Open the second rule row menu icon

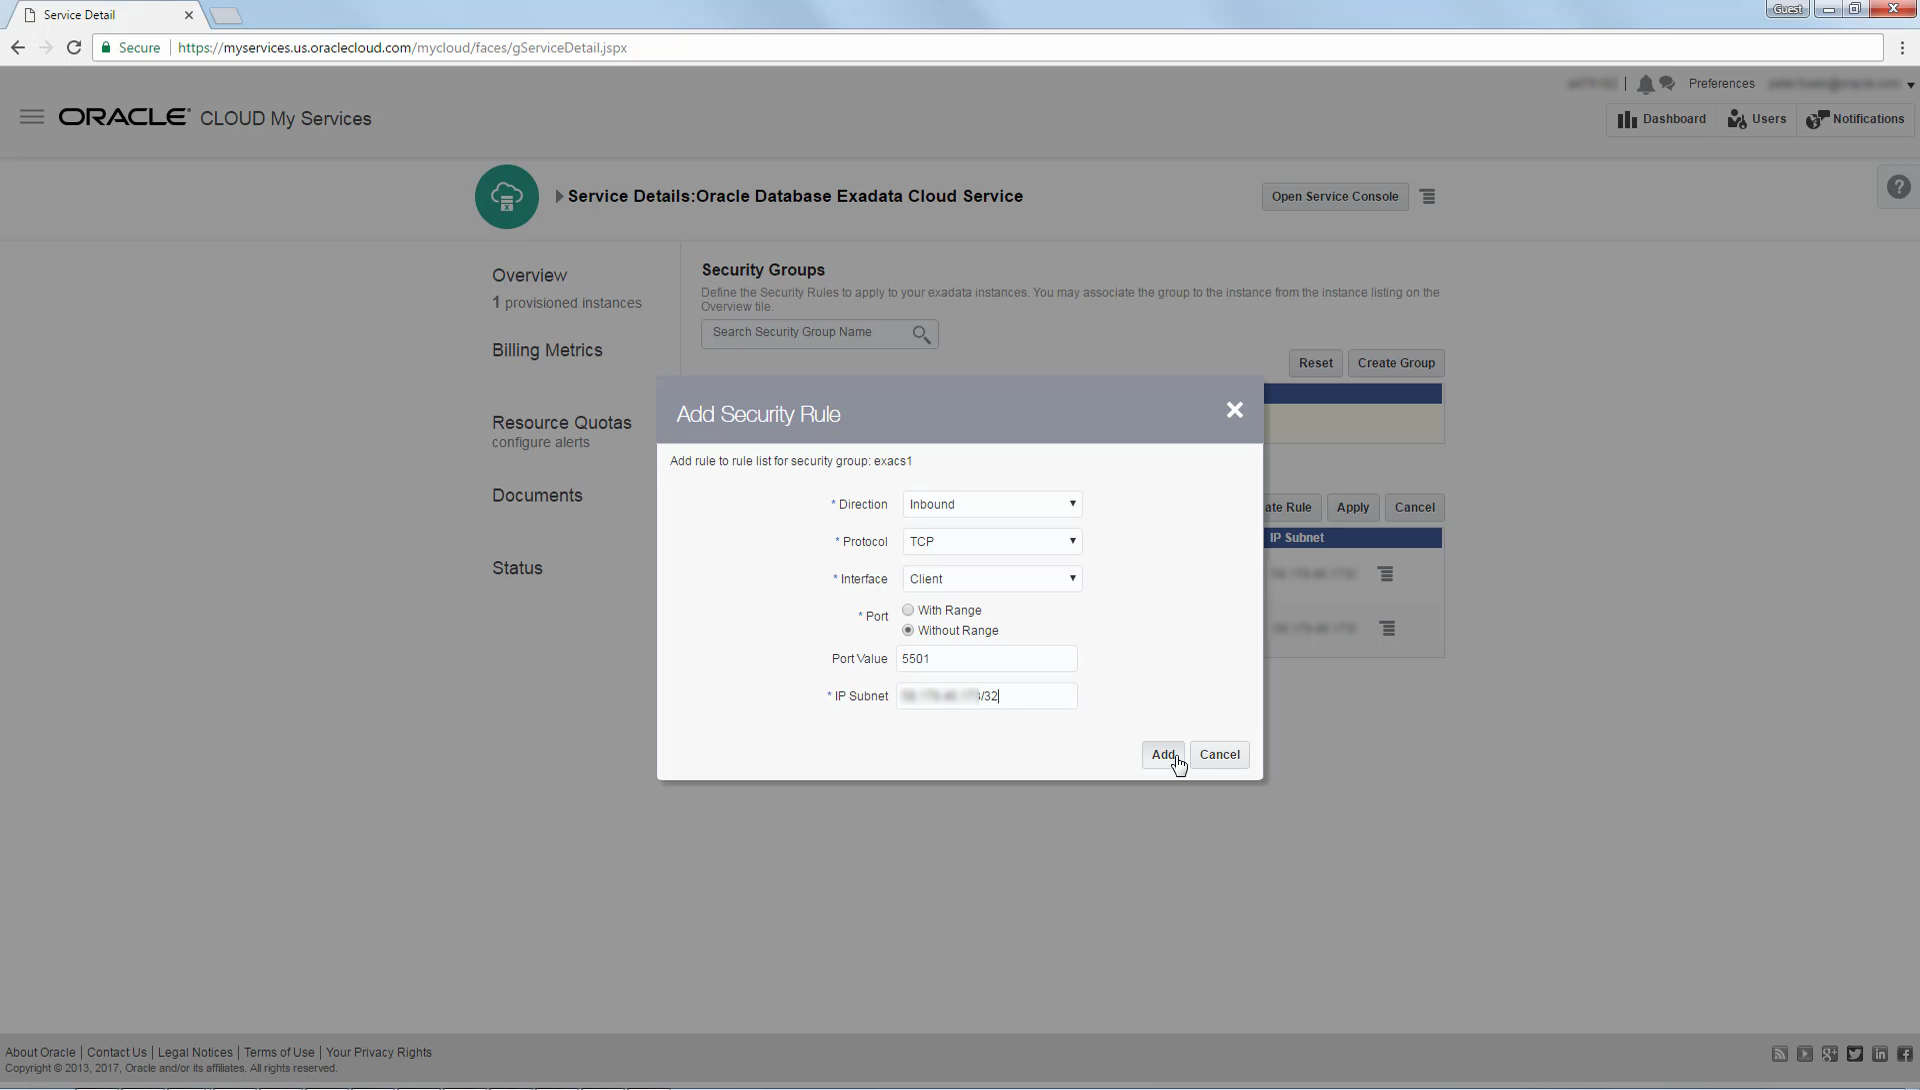click(1387, 628)
